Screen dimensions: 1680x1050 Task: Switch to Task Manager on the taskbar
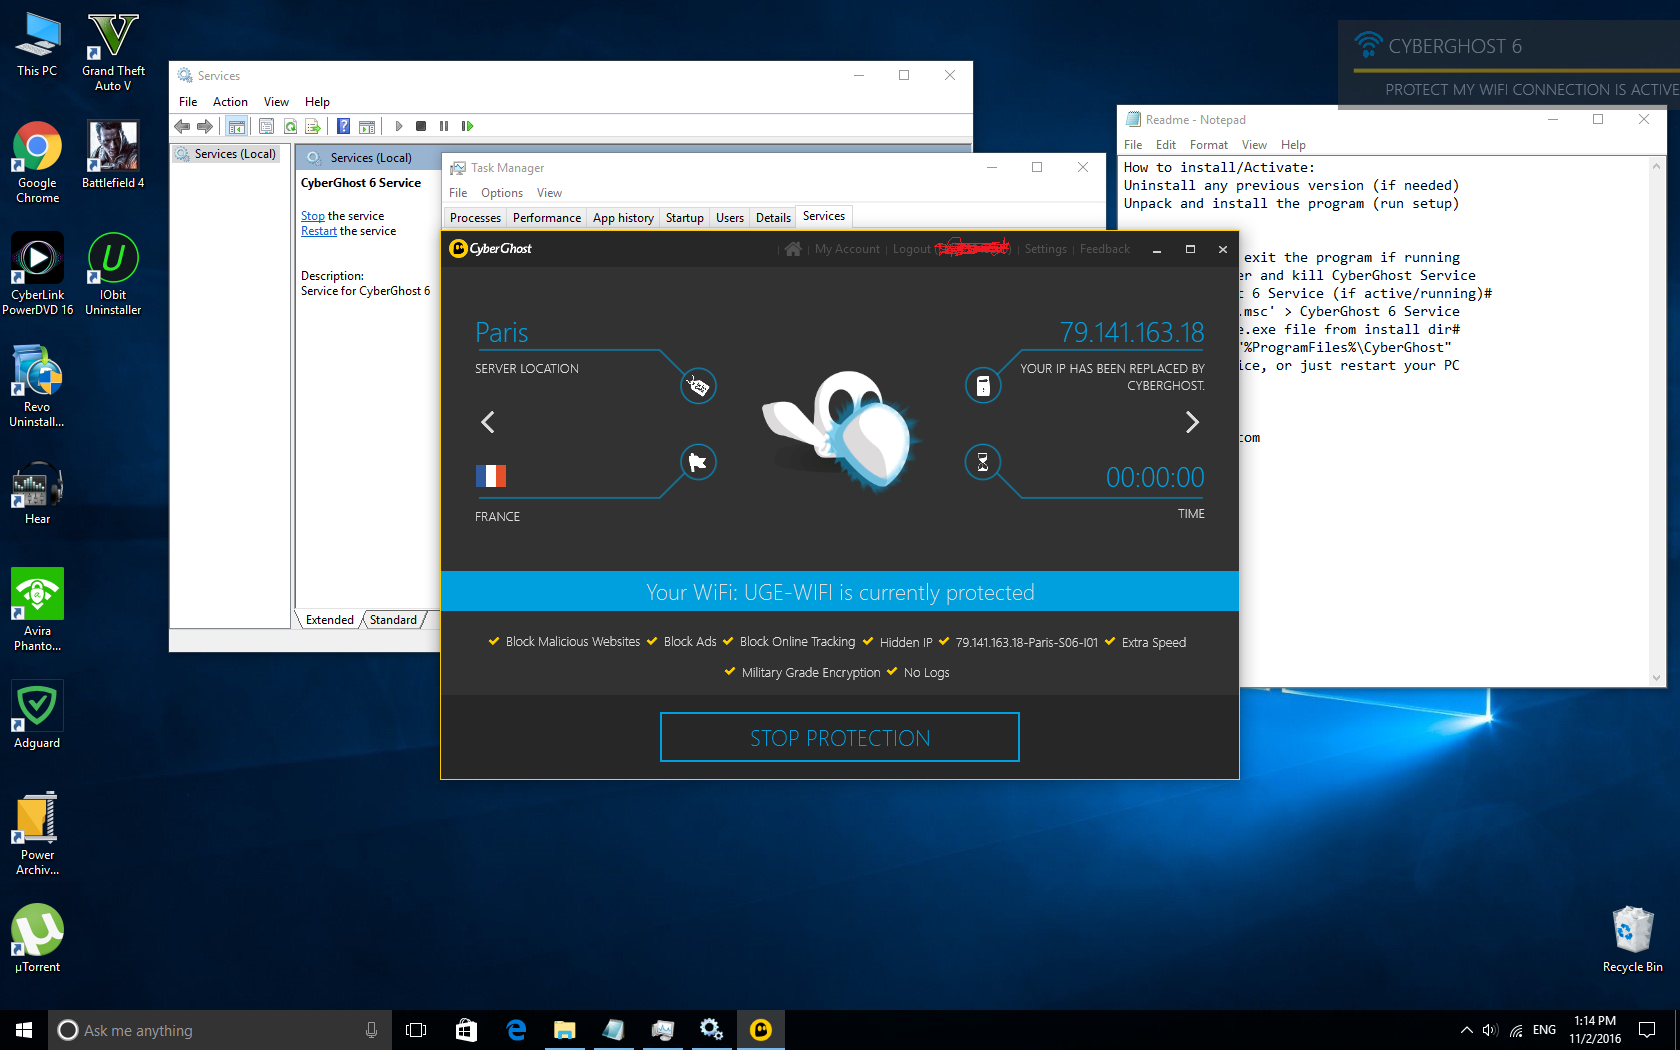tap(663, 1030)
